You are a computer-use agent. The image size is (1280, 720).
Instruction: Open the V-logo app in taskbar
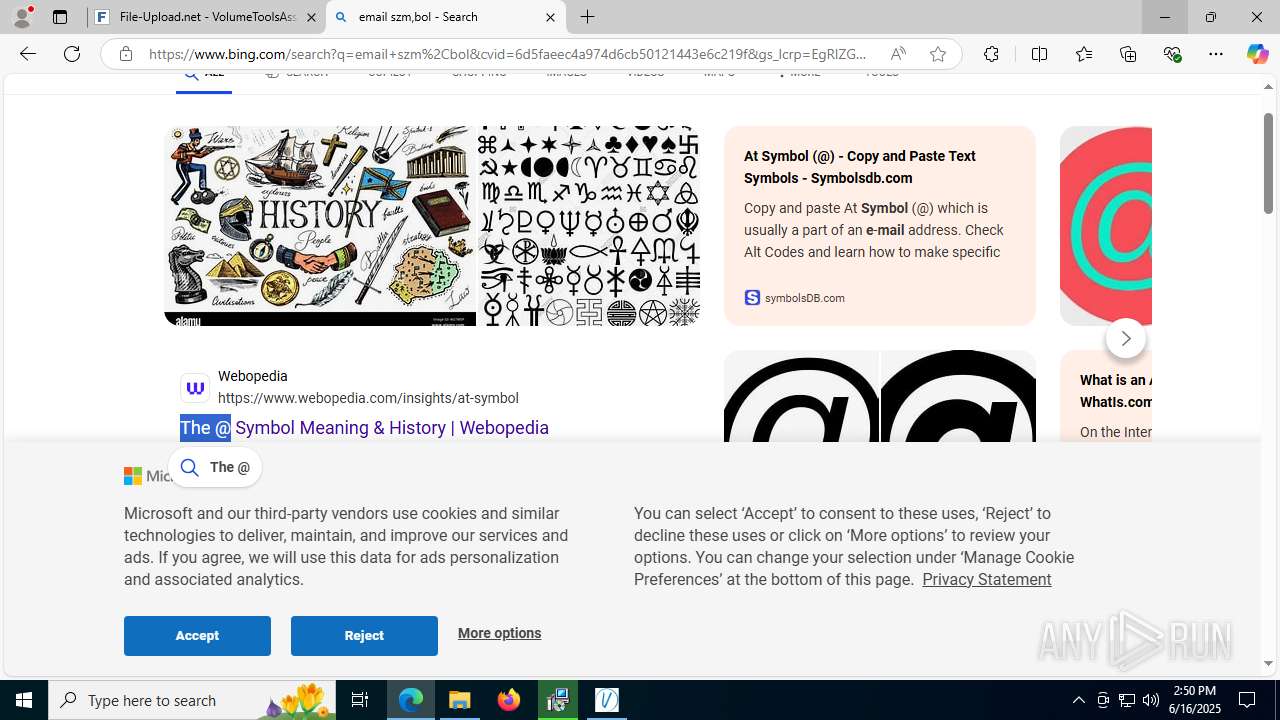point(607,700)
